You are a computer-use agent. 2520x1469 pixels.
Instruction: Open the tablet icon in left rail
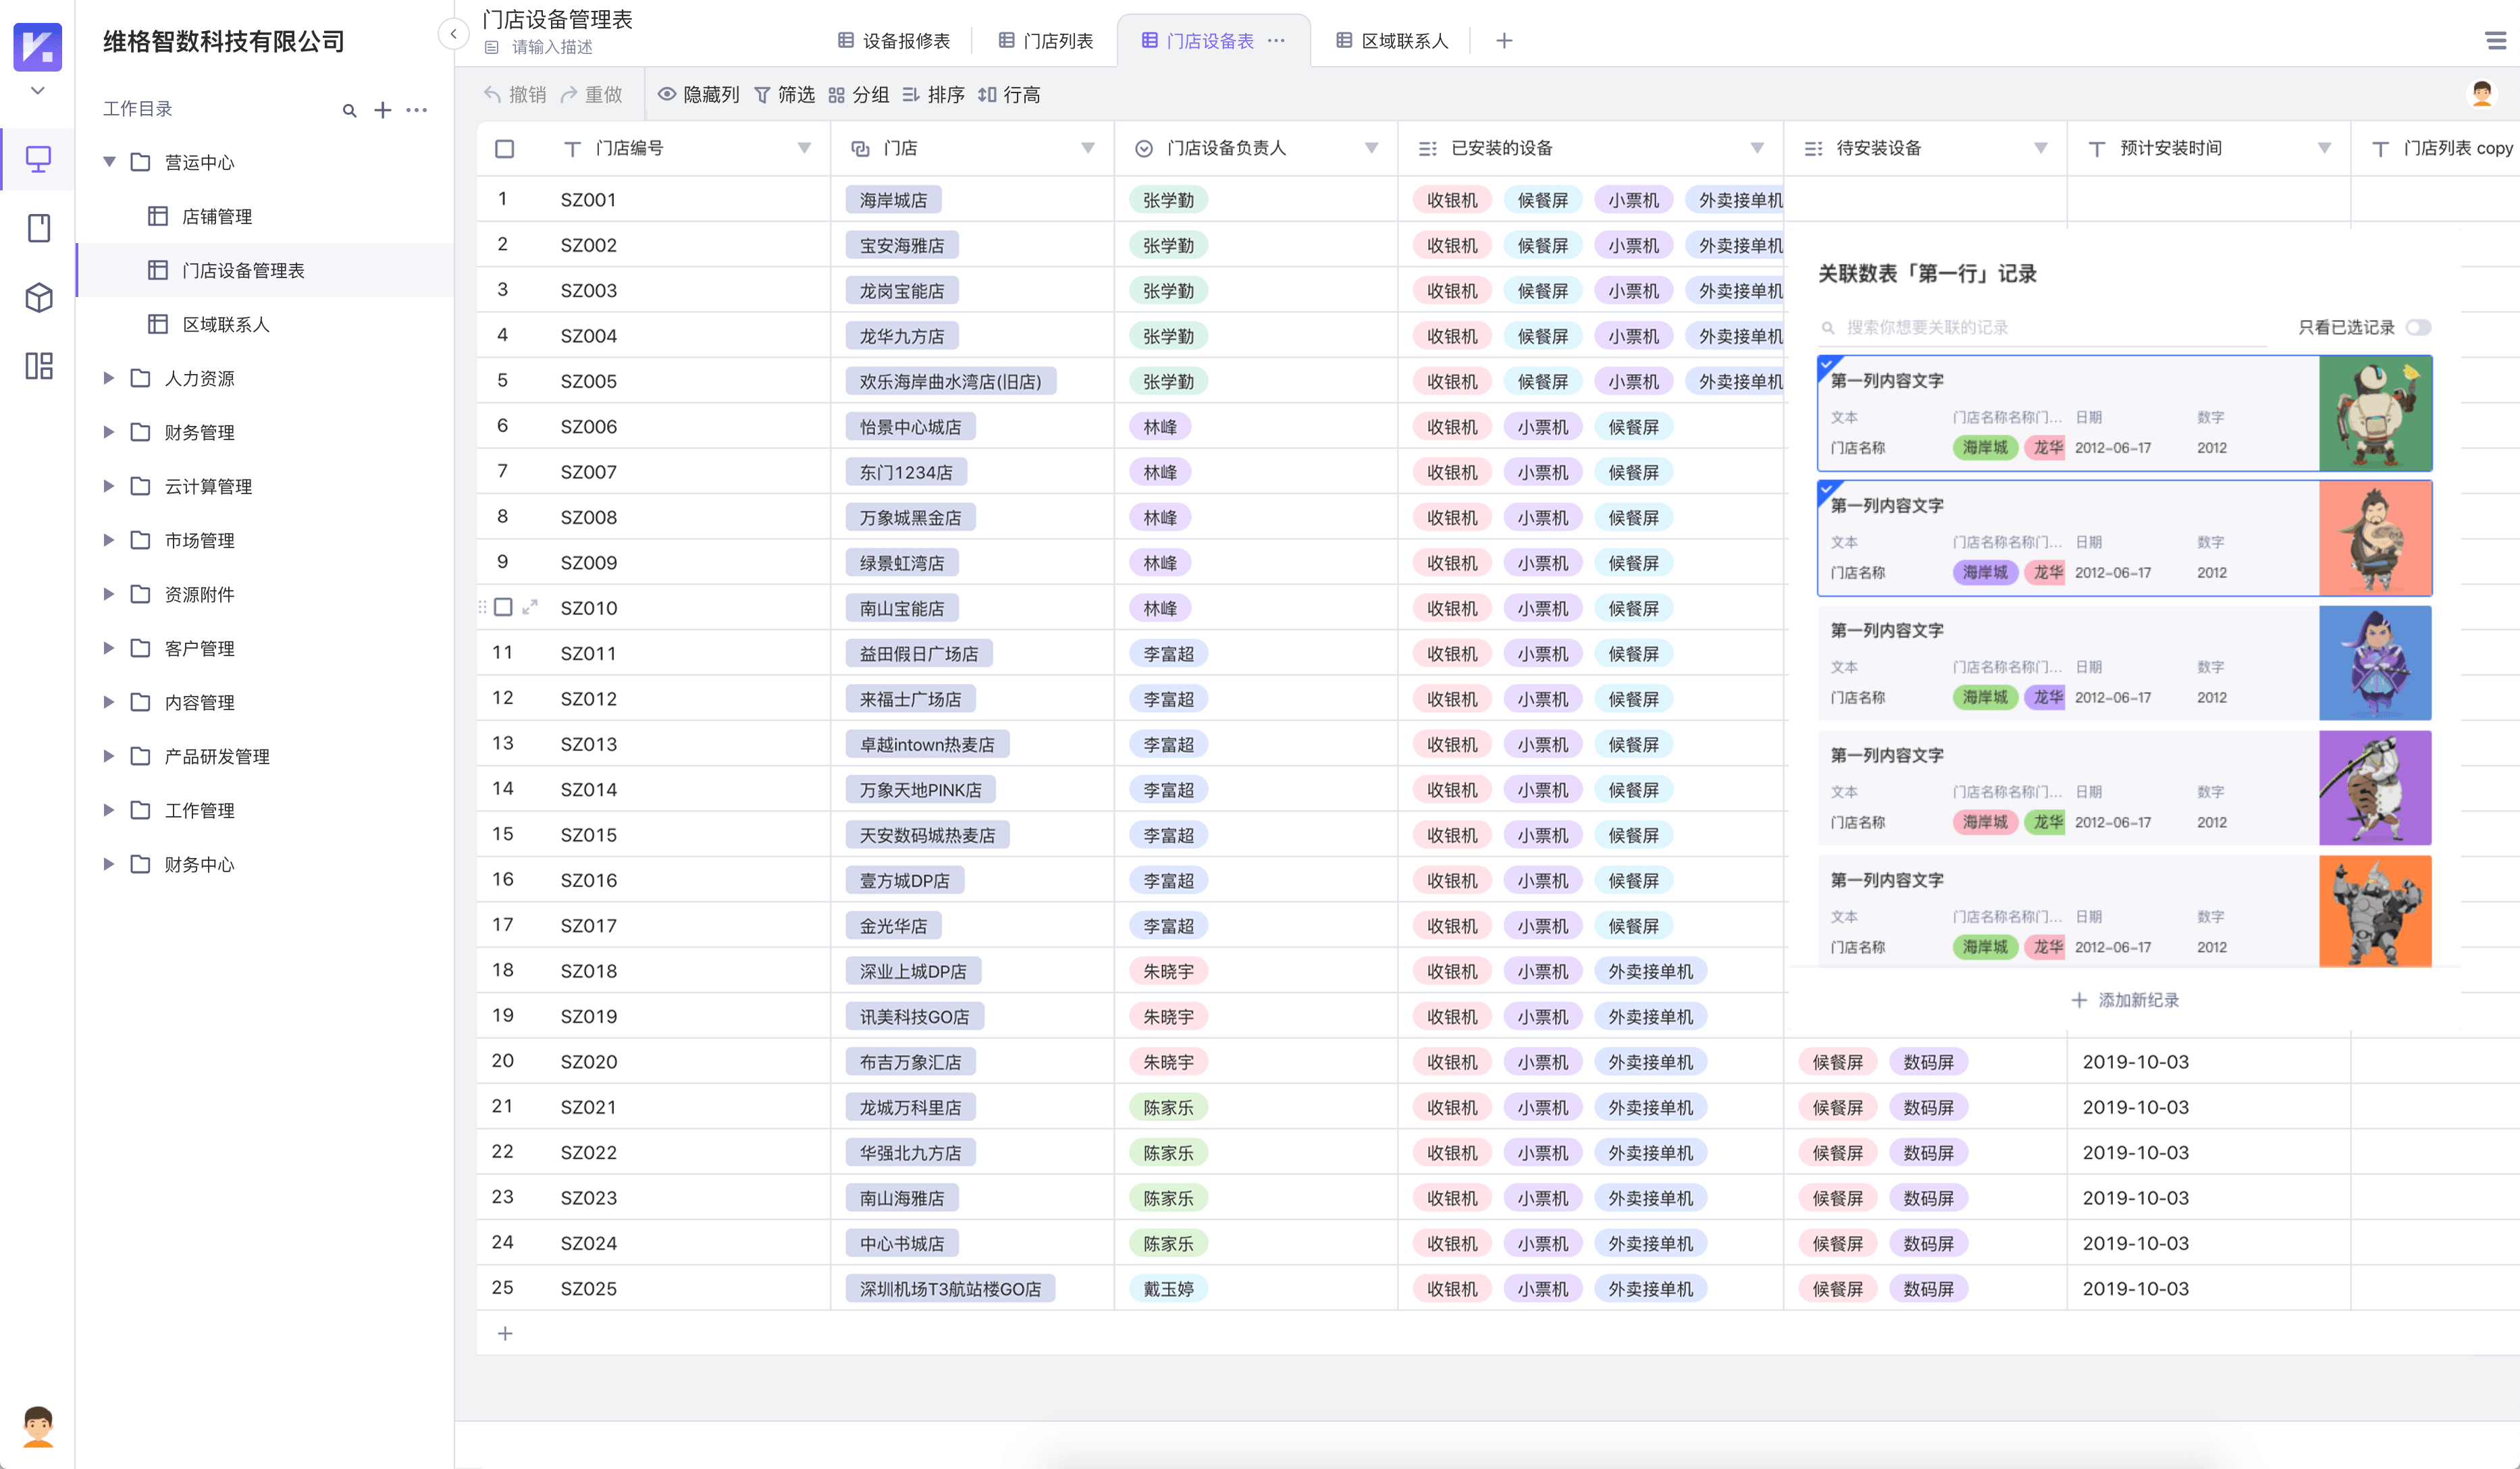(38, 228)
